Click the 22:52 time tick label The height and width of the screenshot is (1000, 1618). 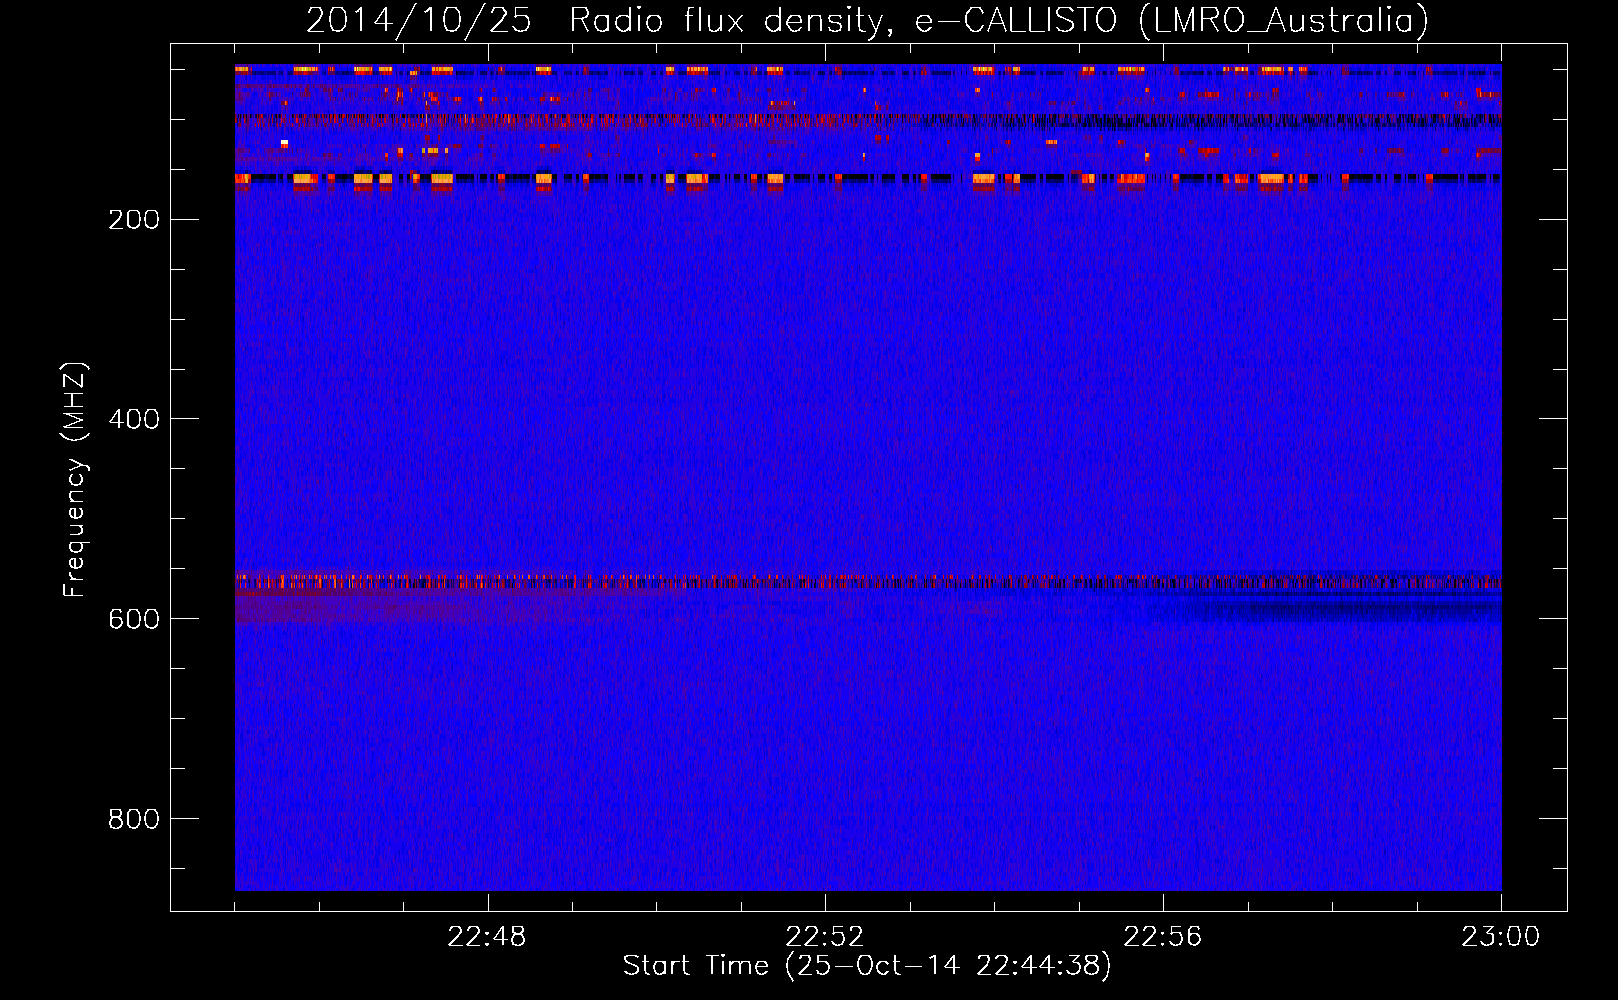[x=825, y=937]
